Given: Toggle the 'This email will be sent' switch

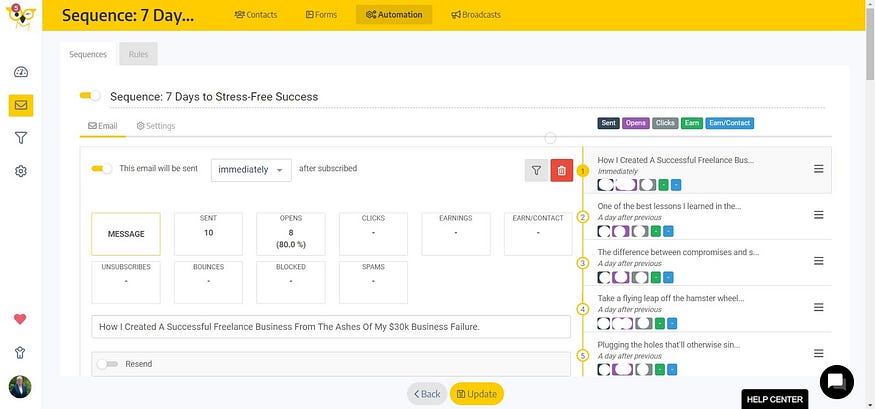Looking at the screenshot, I should pos(102,169).
